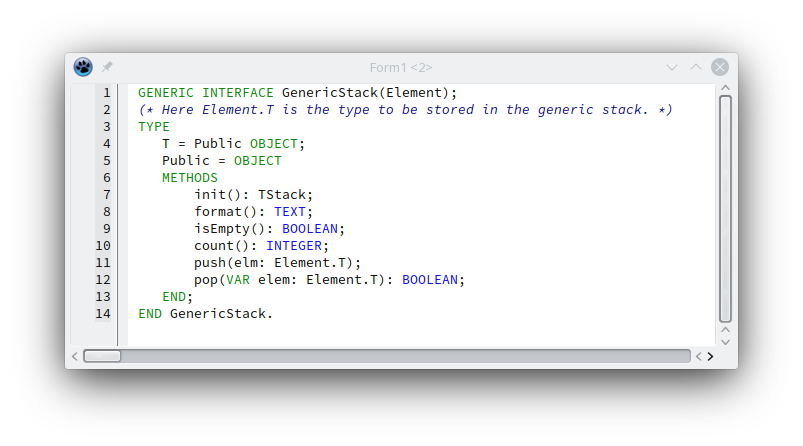
Task: Click the METHODS keyword
Action: tap(190, 178)
